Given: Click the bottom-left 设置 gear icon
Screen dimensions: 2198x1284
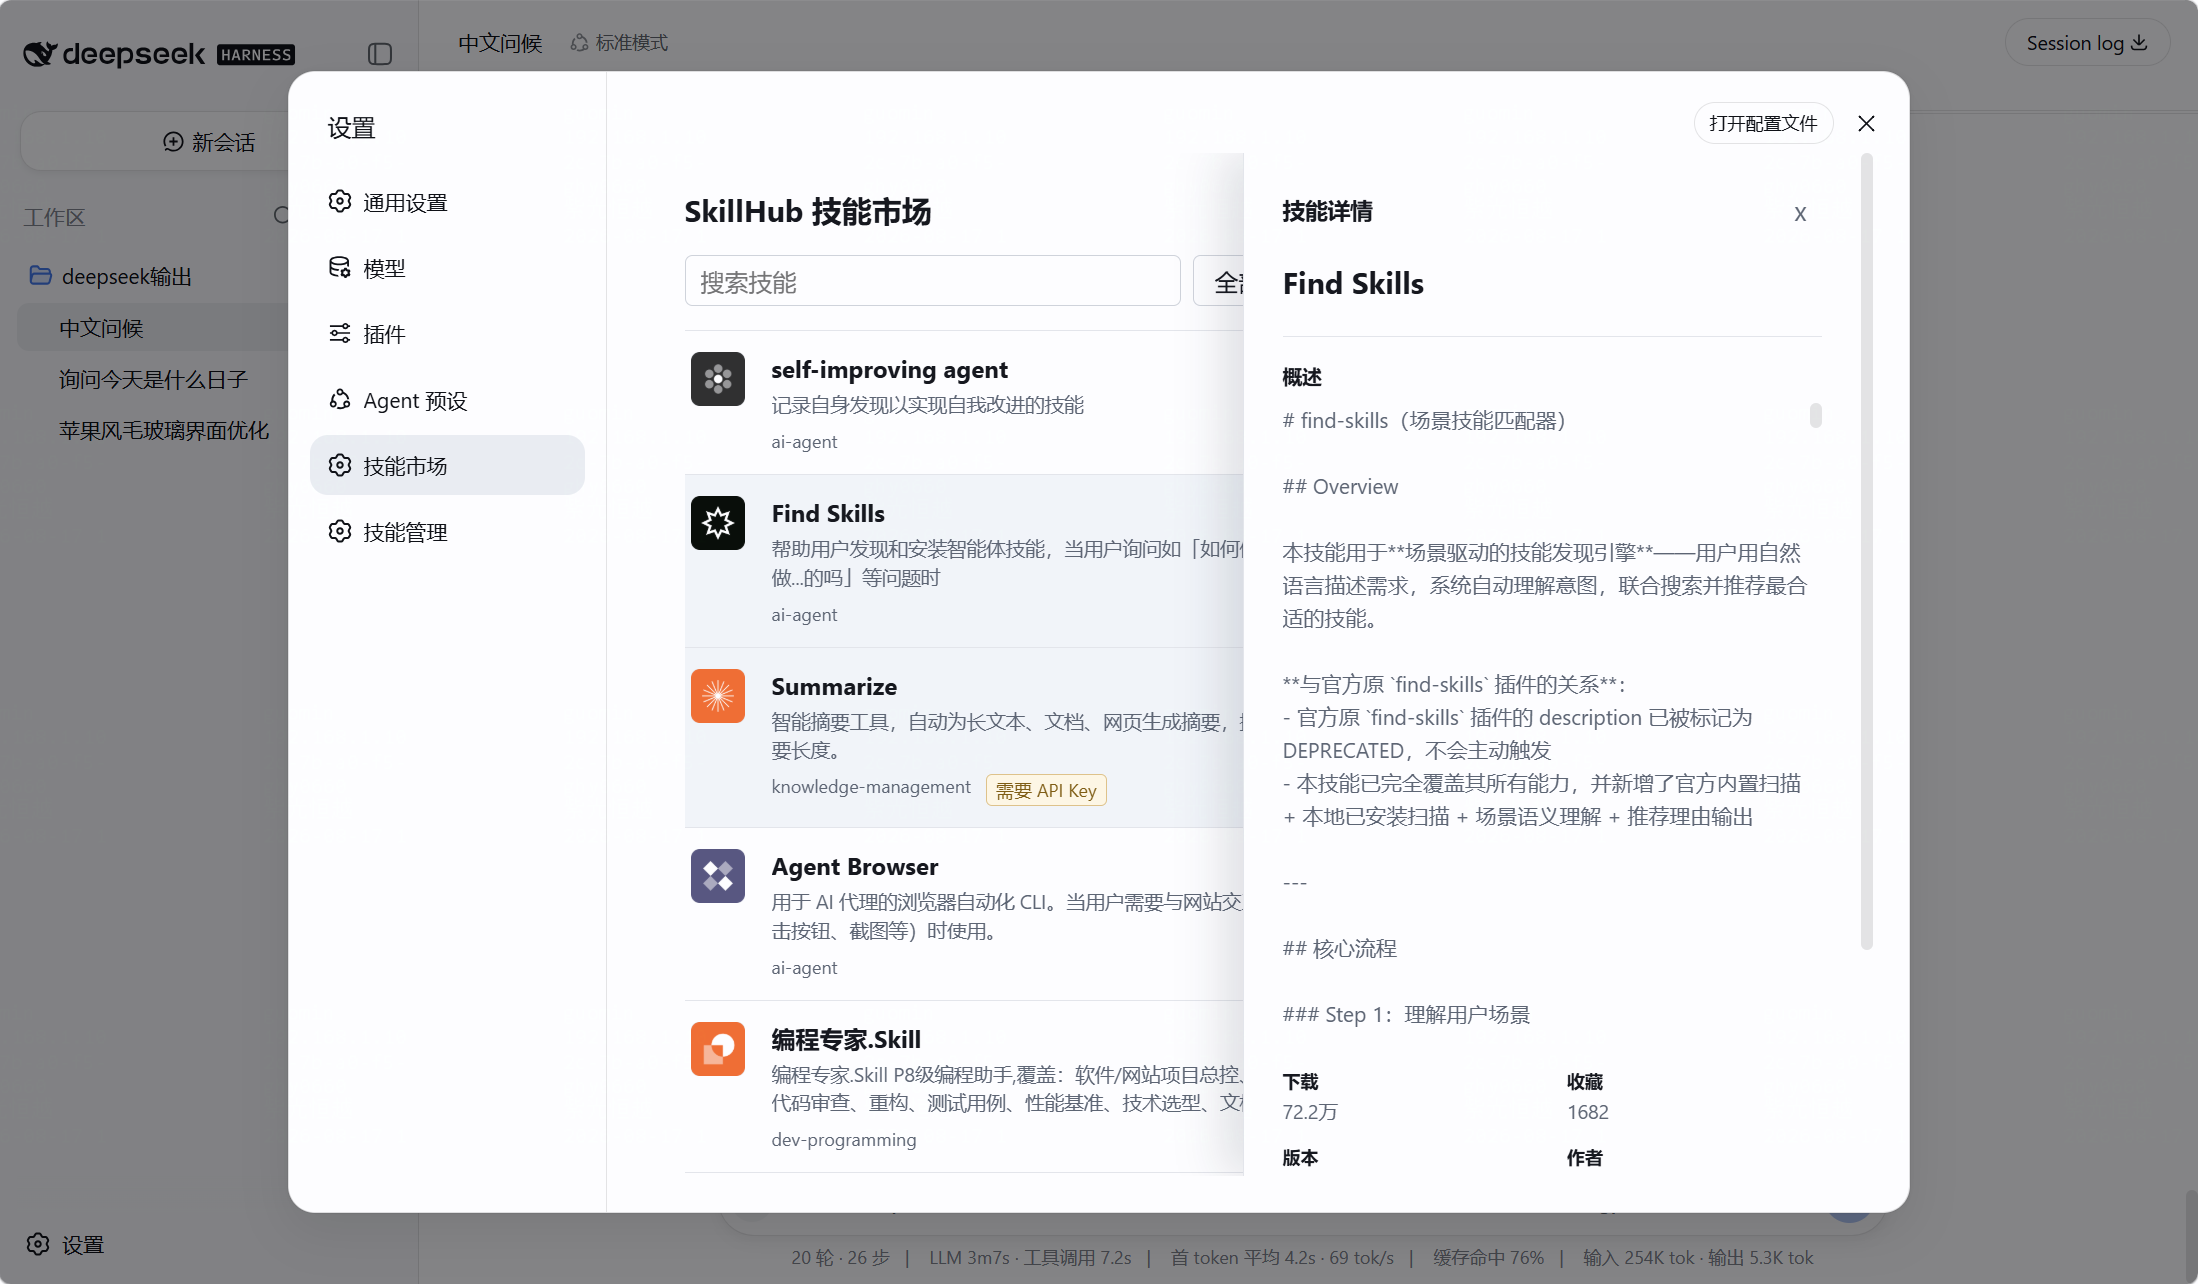Looking at the screenshot, I should pos(38,1244).
